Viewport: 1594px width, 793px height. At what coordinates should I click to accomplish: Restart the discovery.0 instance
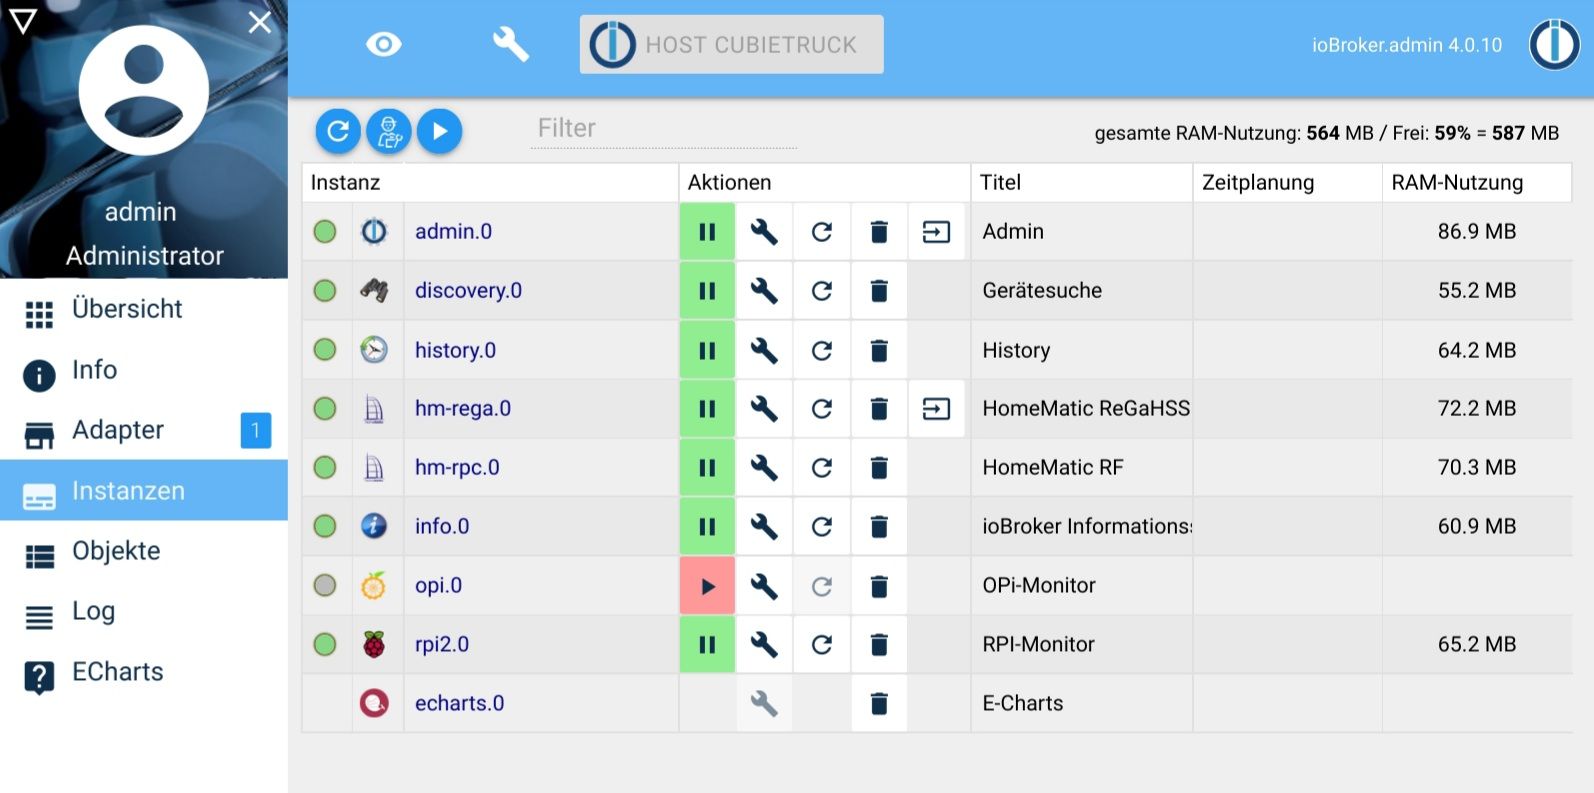pos(822,291)
